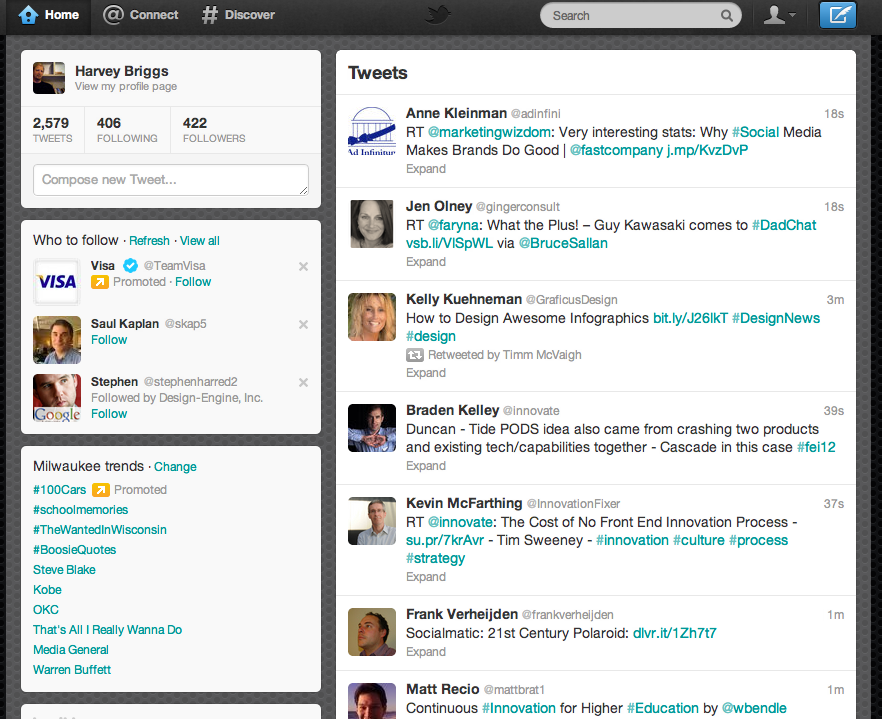
Task: Expand Anne Kleinman's tweet
Action: [x=425, y=169]
